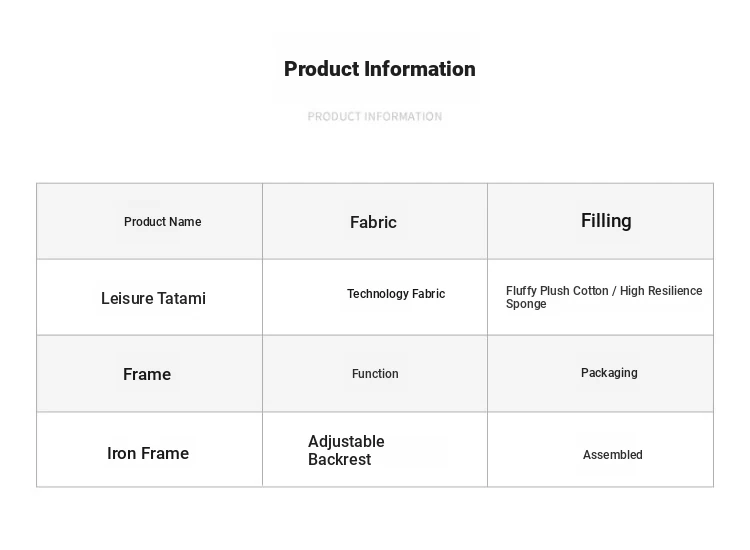Select the "Fabric" header cell
750x550 pixels.
[373, 222]
